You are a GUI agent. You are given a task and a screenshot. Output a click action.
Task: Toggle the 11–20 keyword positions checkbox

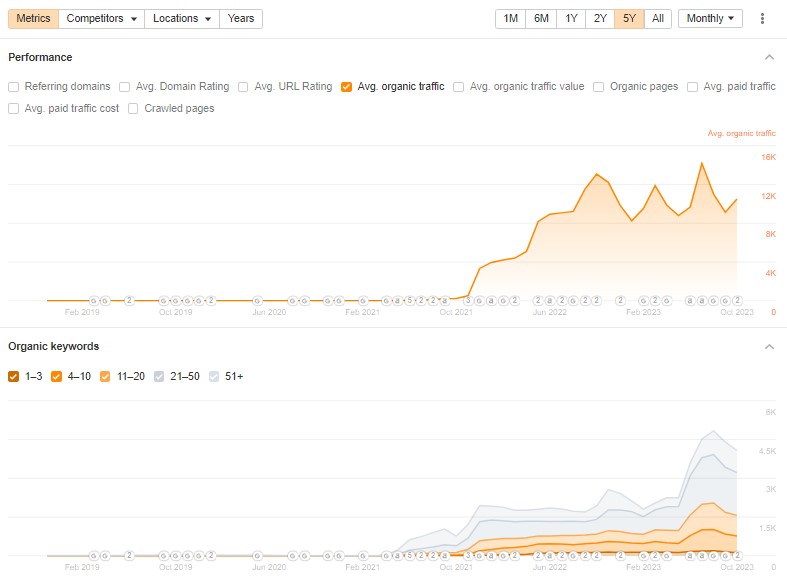(x=105, y=376)
